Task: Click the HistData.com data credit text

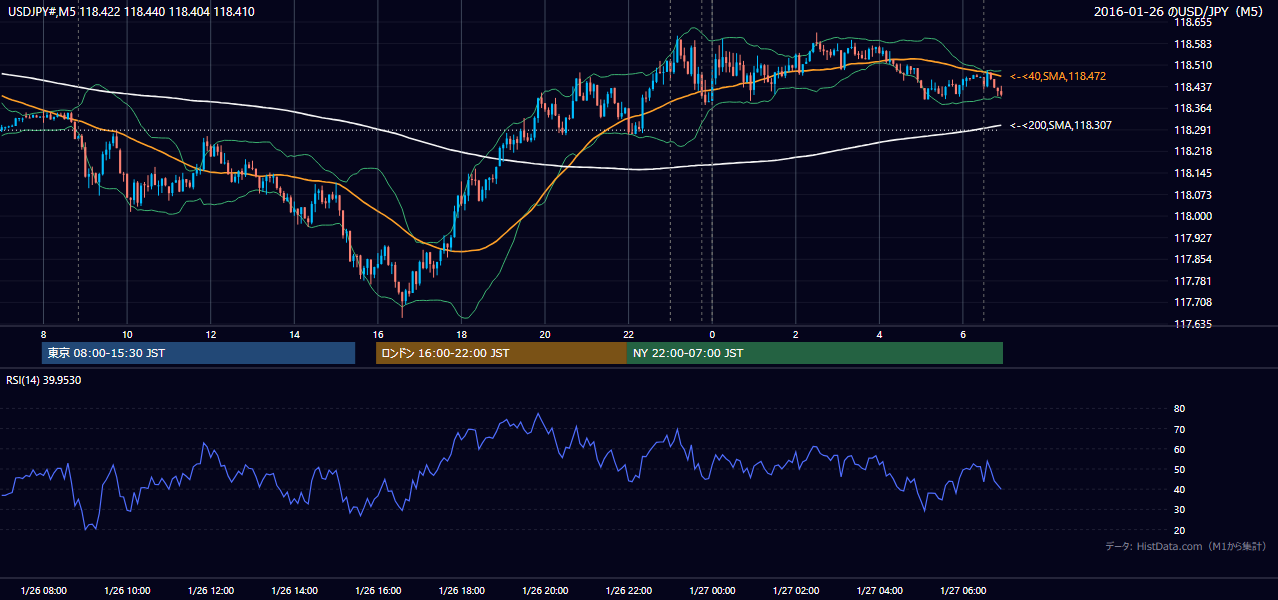Action: (x=1186, y=547)
